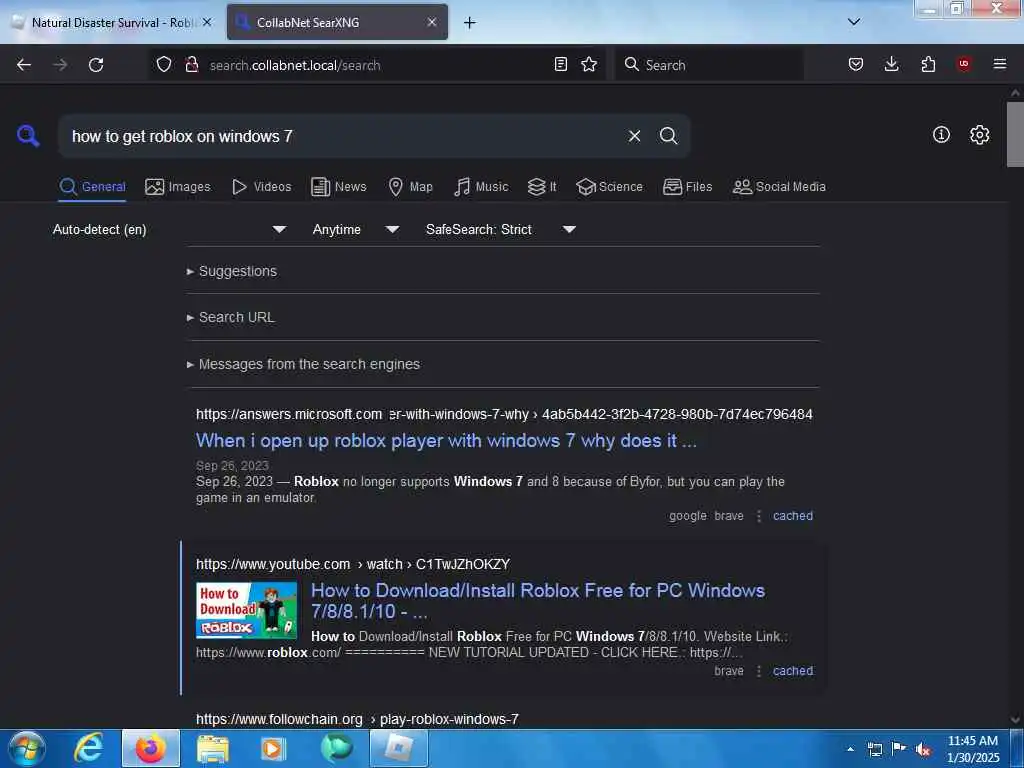Launch Internet Explorer from the taskbar

[88, 748]
